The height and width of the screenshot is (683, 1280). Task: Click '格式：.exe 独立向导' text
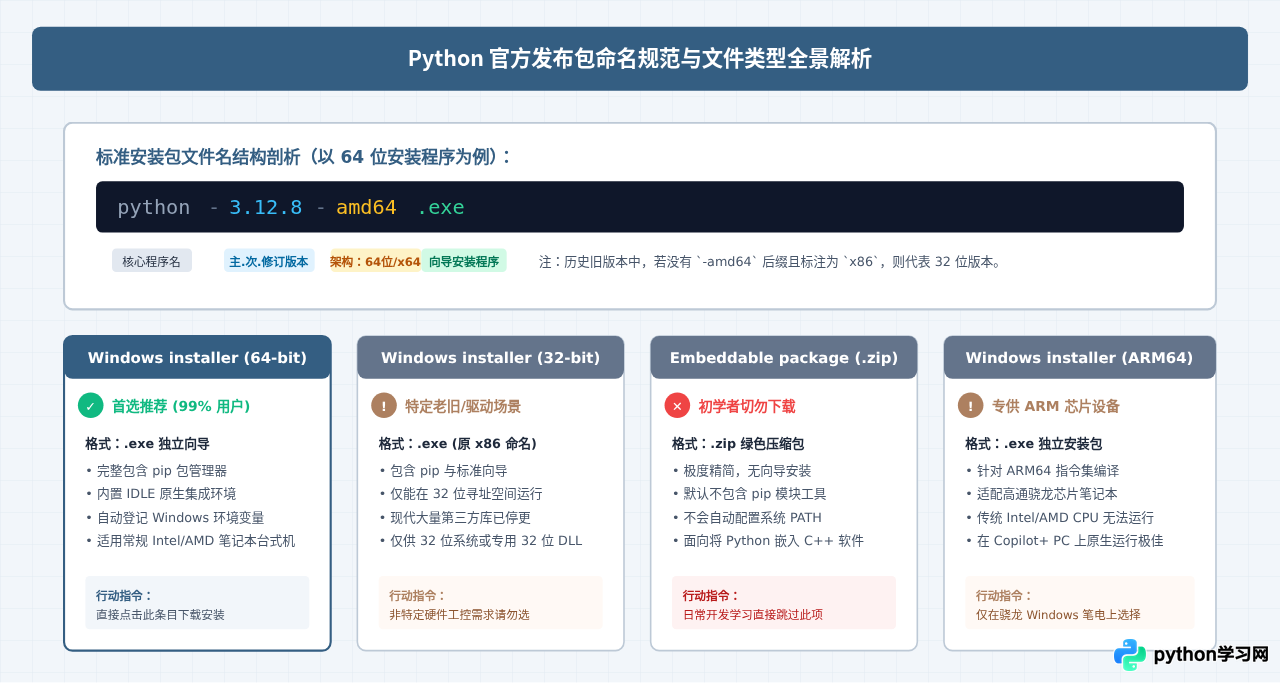point(148,443)
